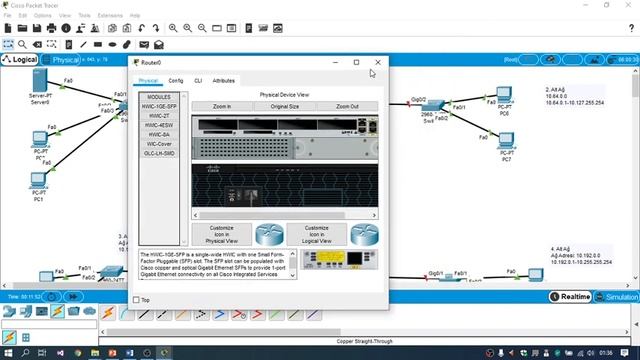Add a Simple PDU with closed envelope

144,44
